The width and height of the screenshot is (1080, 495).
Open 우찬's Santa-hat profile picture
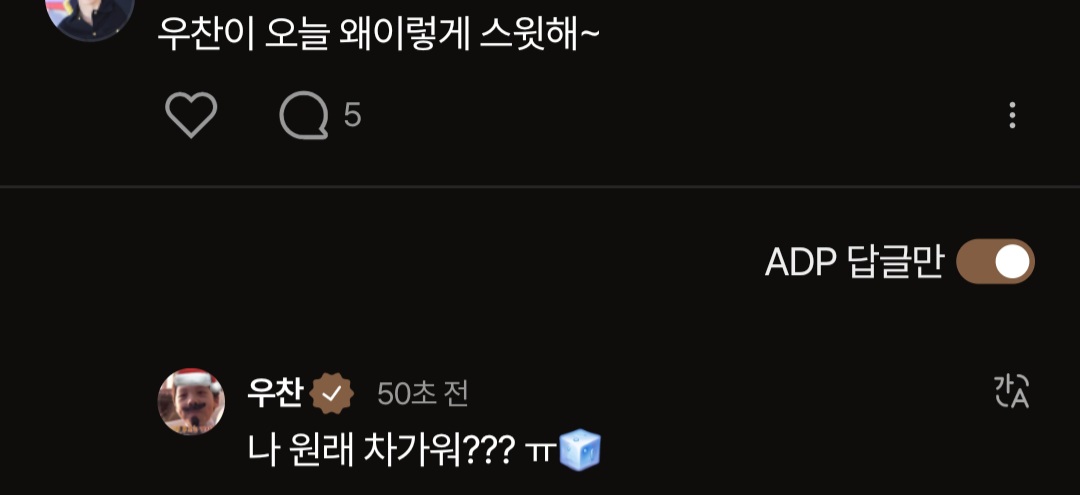pyautogui.click(x=191, y=401)
